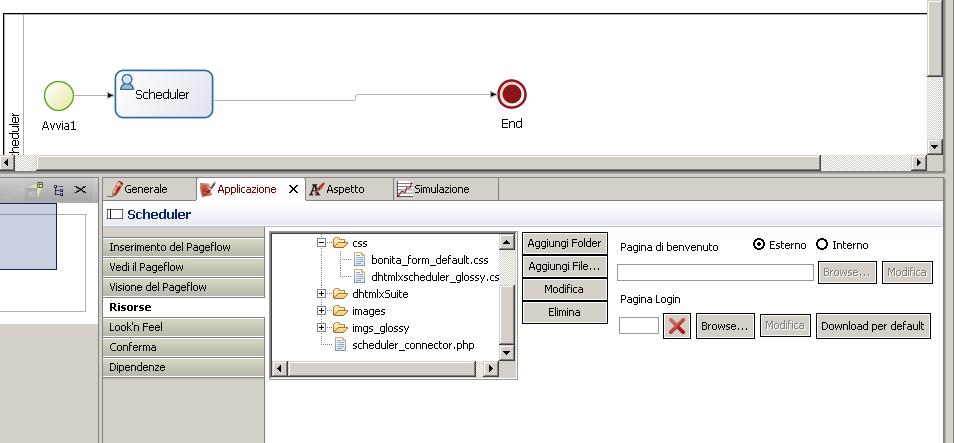Close the Applicazione tab
The image size is (954, 443).
pyautogui.click(x=293, y=189)
